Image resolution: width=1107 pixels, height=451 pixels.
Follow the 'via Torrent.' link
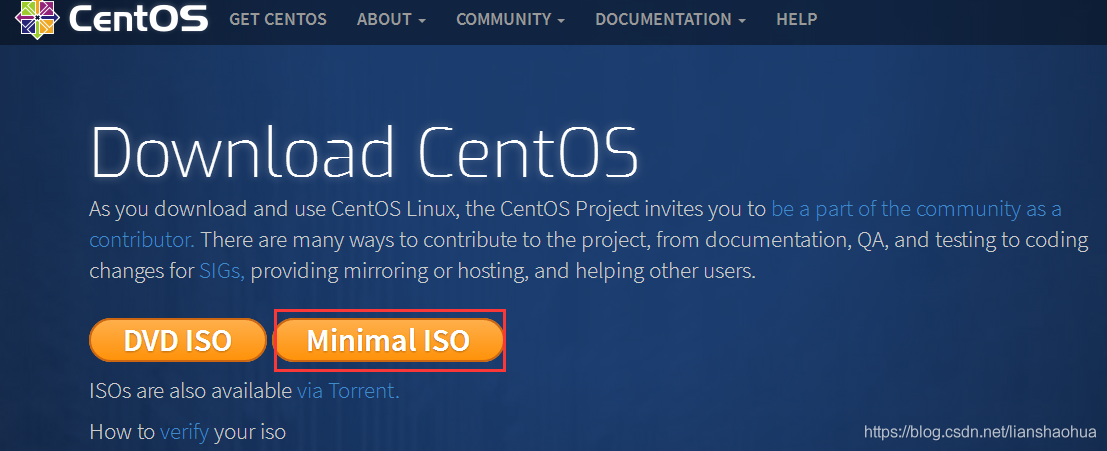click(348, 391)
